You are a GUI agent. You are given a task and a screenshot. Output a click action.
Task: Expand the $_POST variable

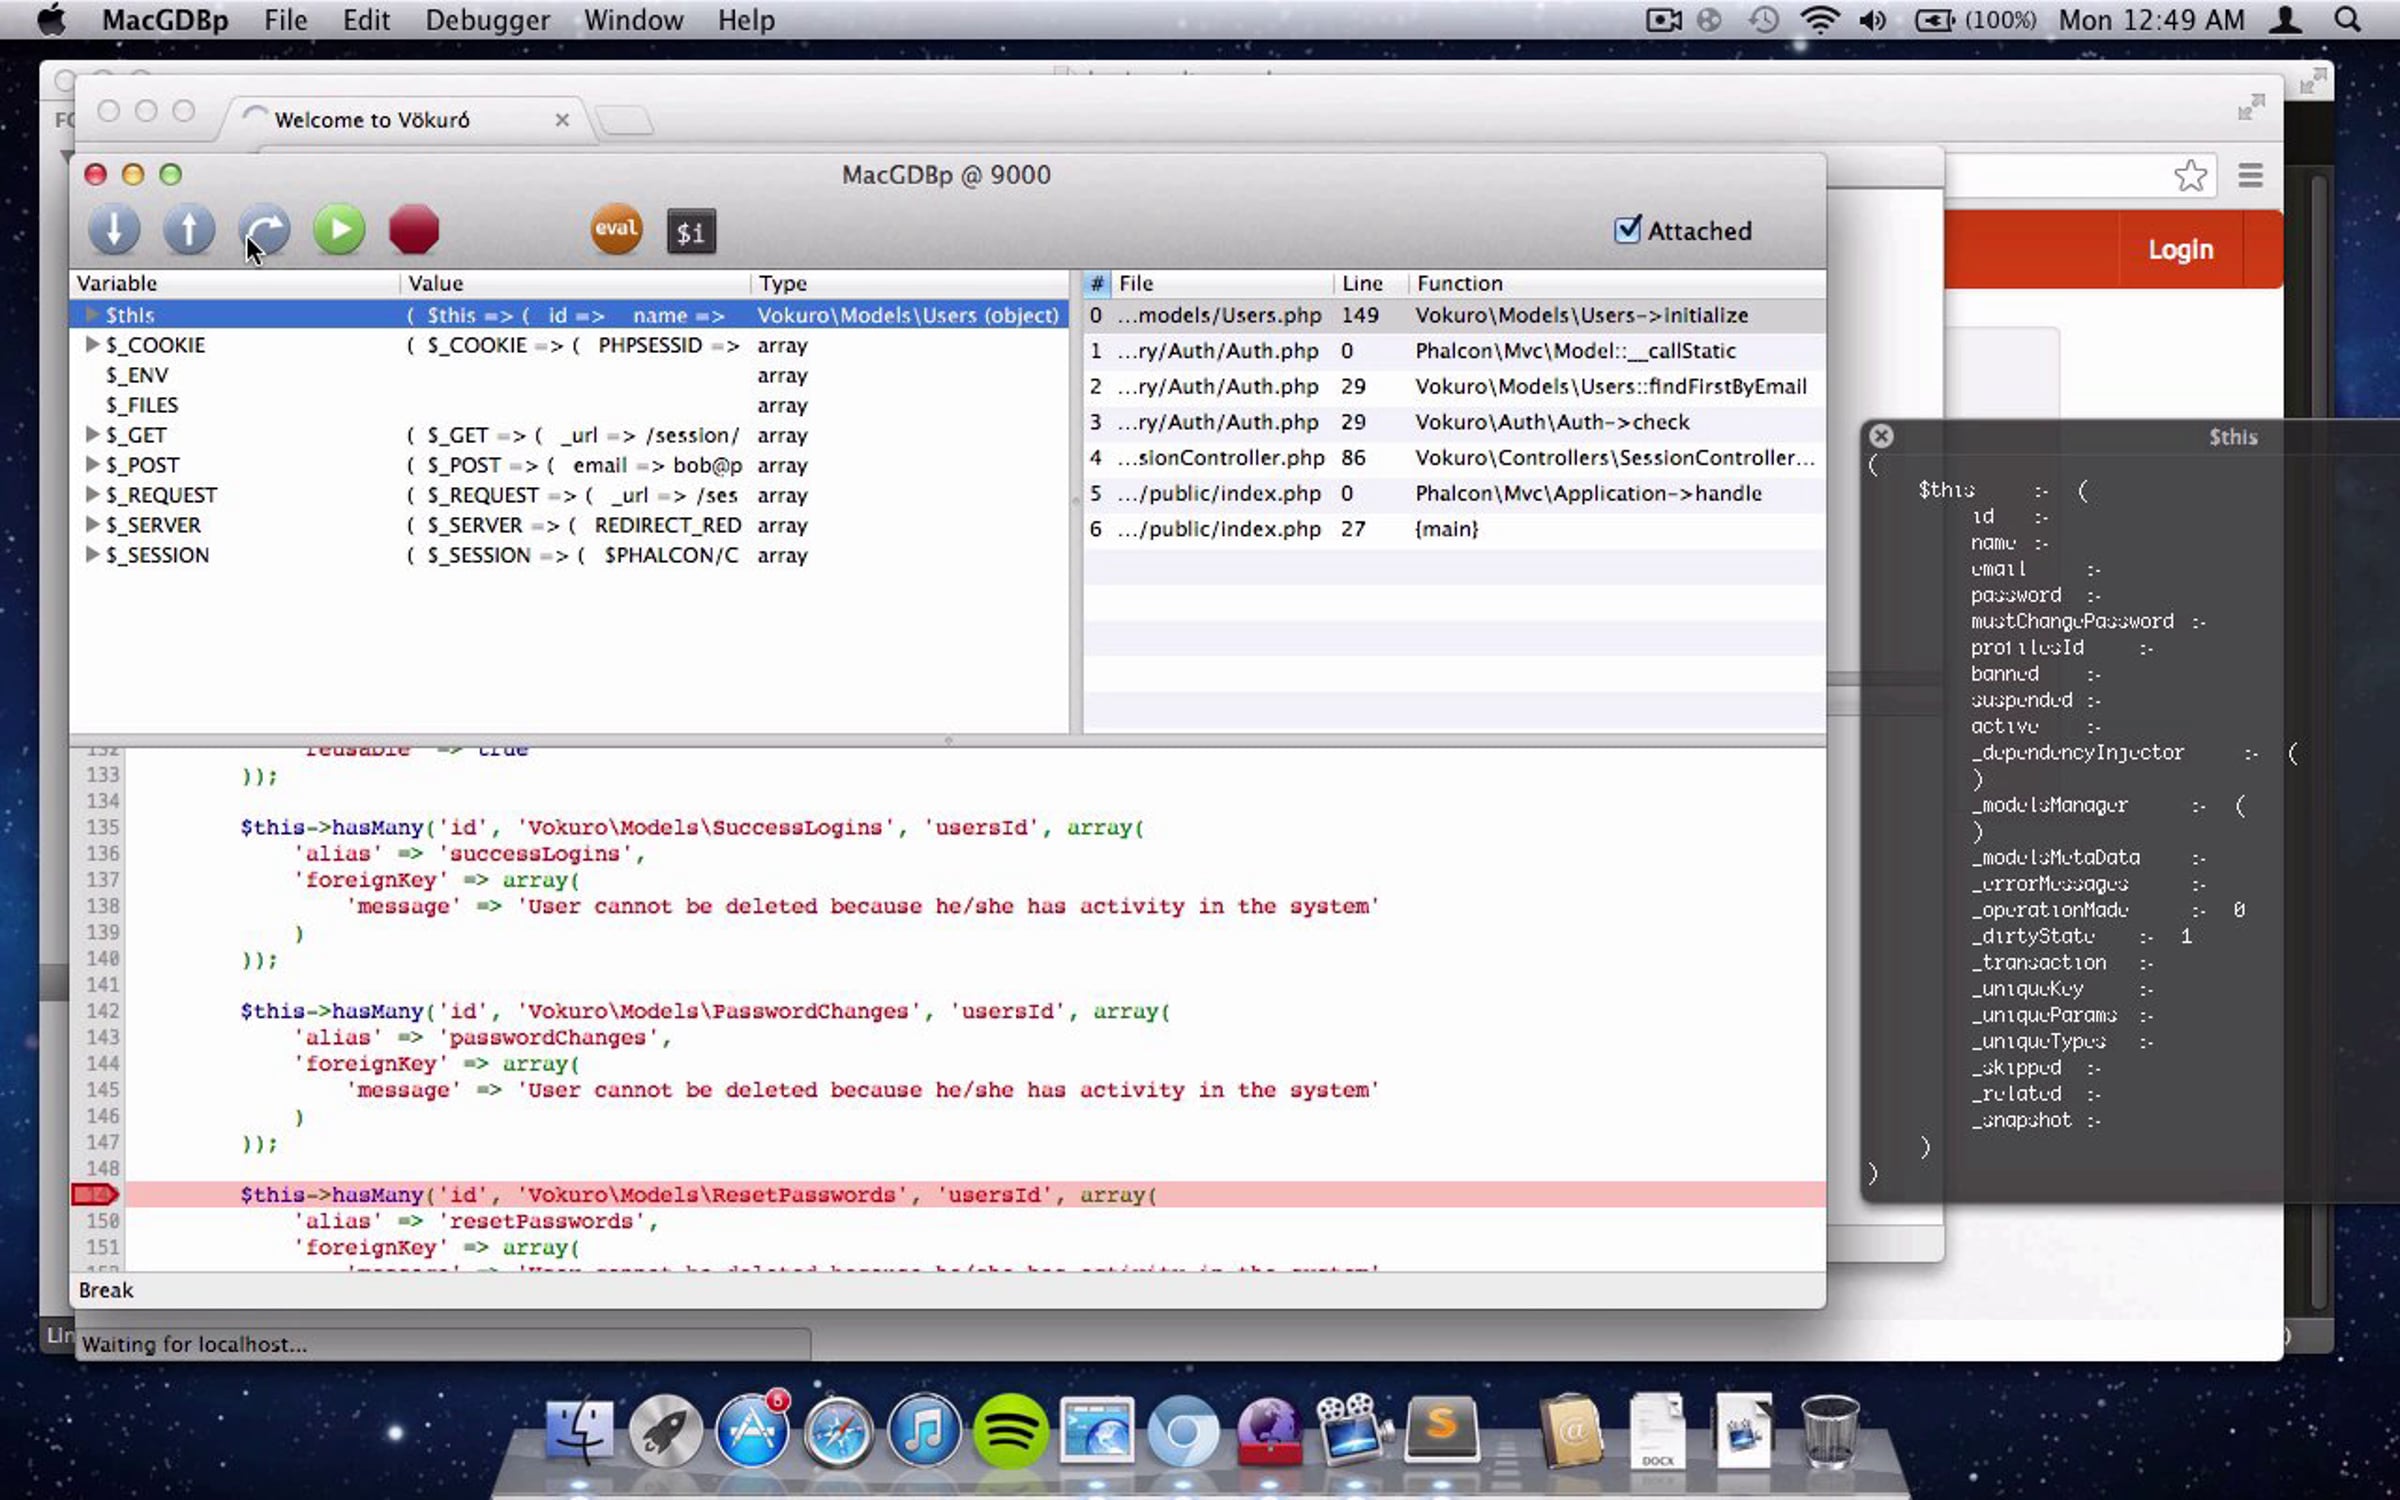91,465
